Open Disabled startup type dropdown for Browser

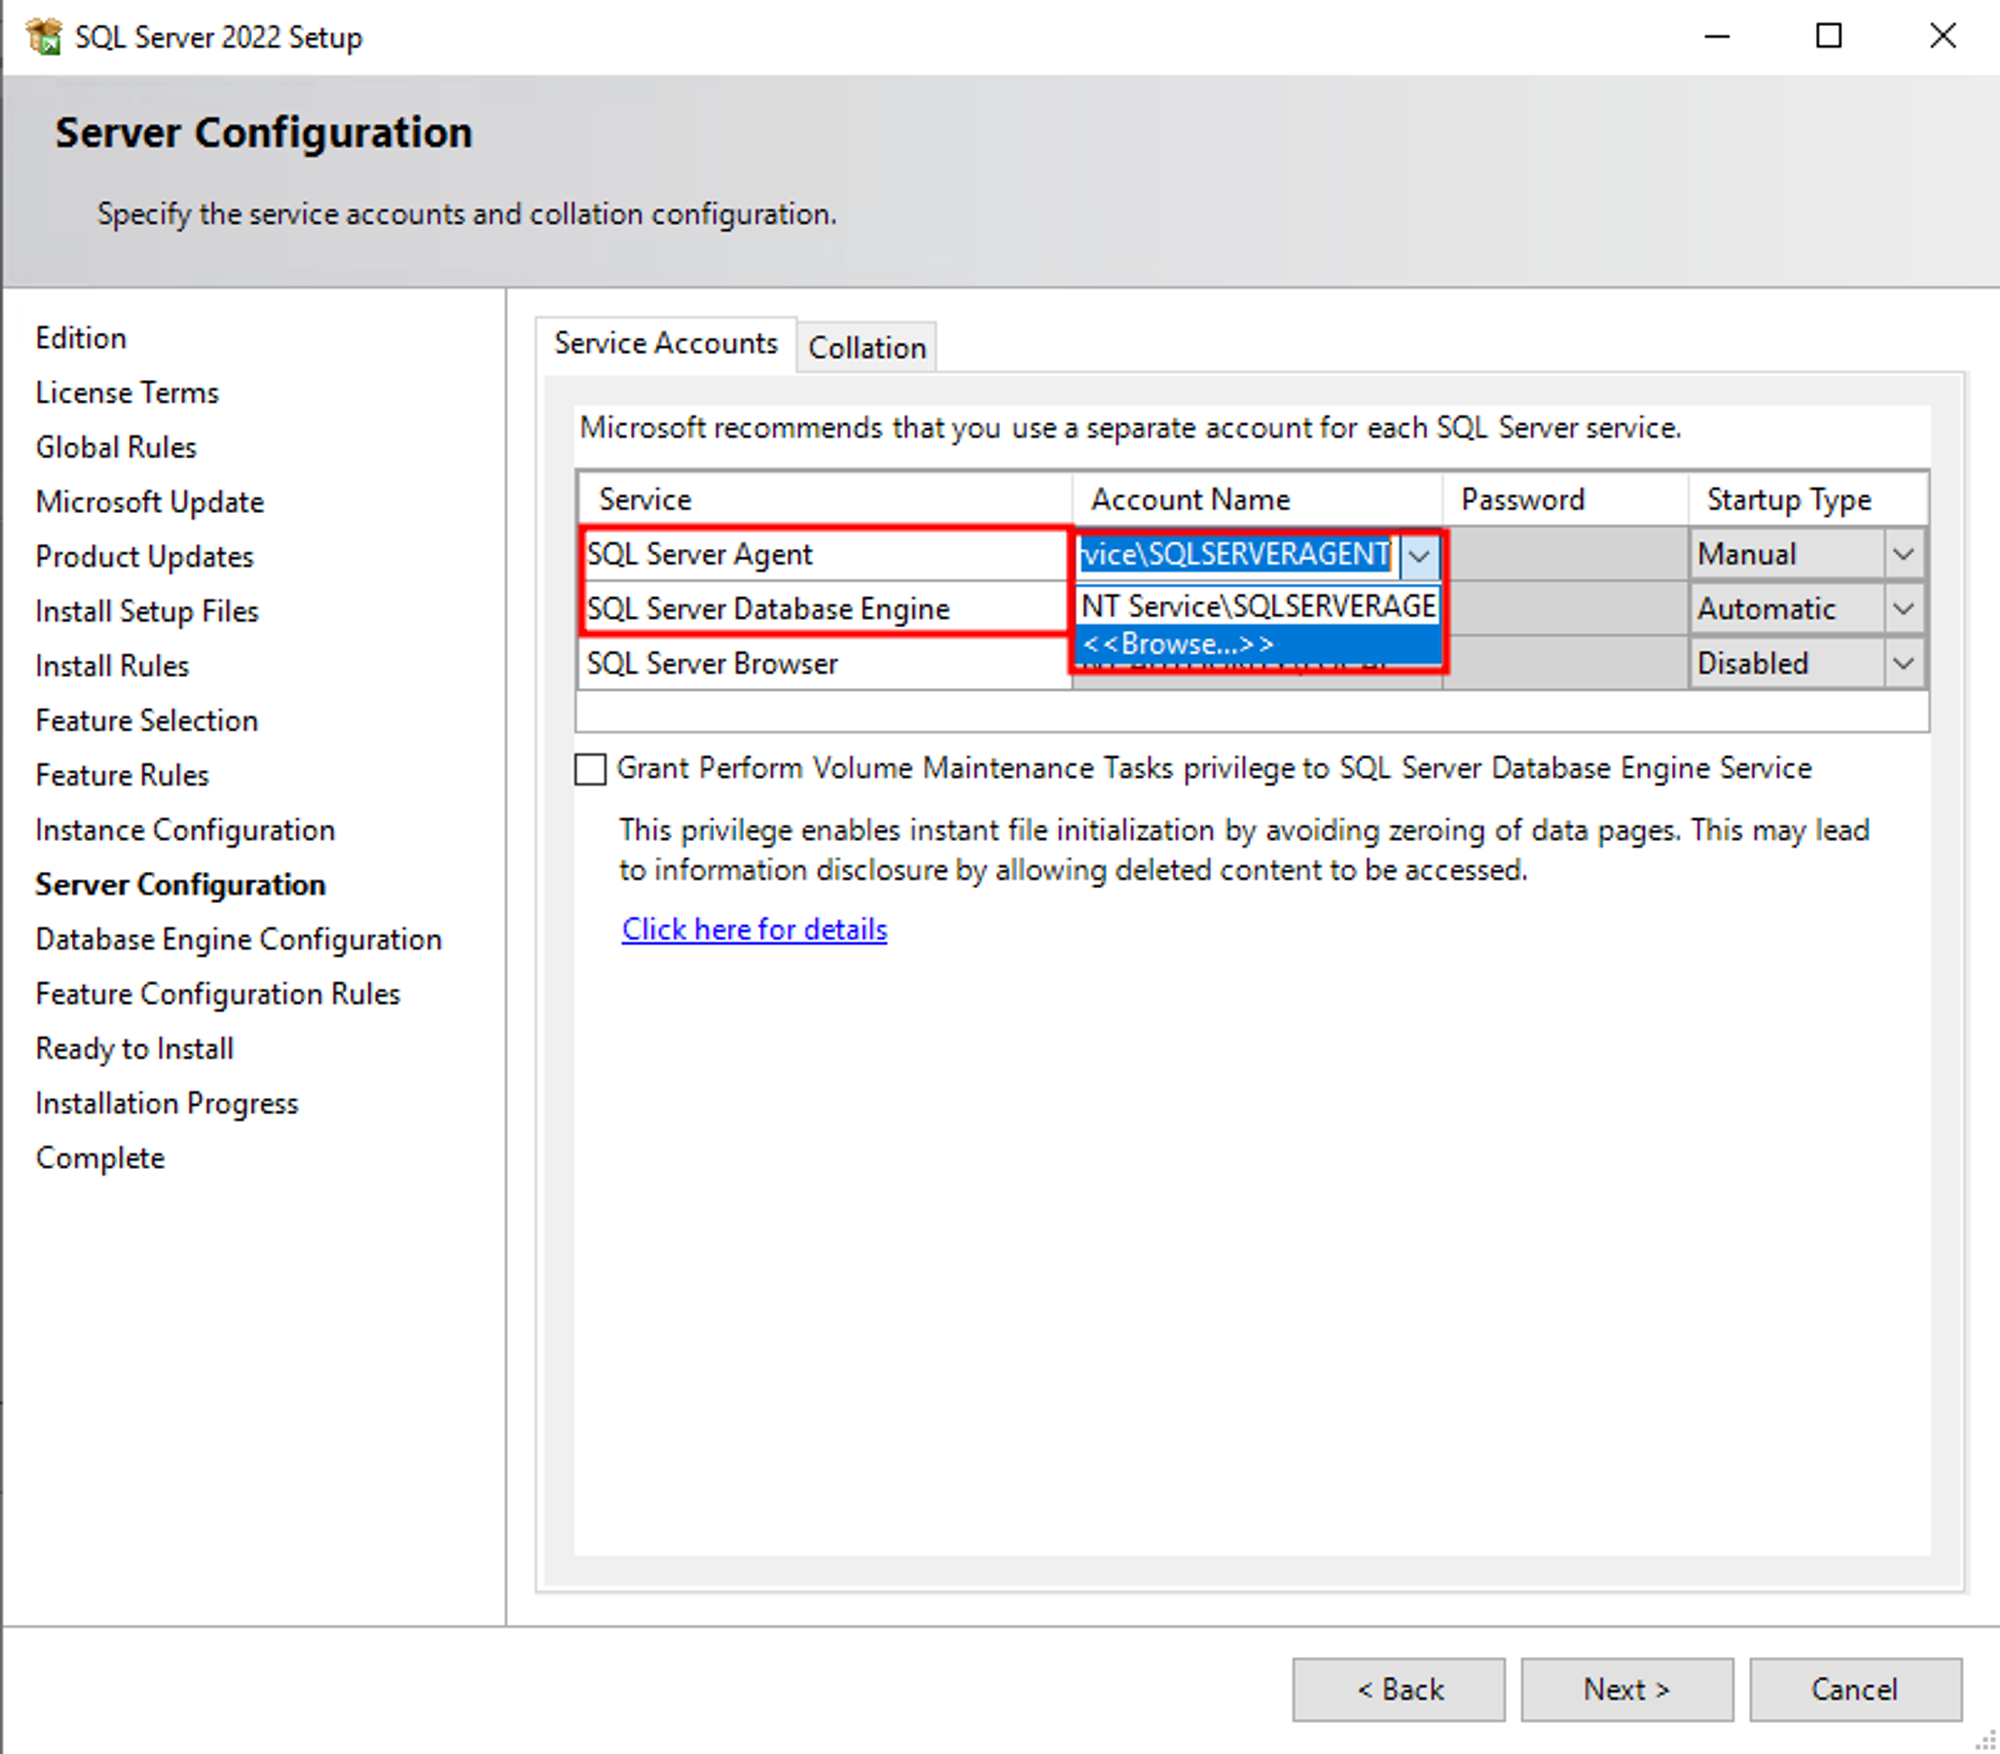tap(1903, 663)
